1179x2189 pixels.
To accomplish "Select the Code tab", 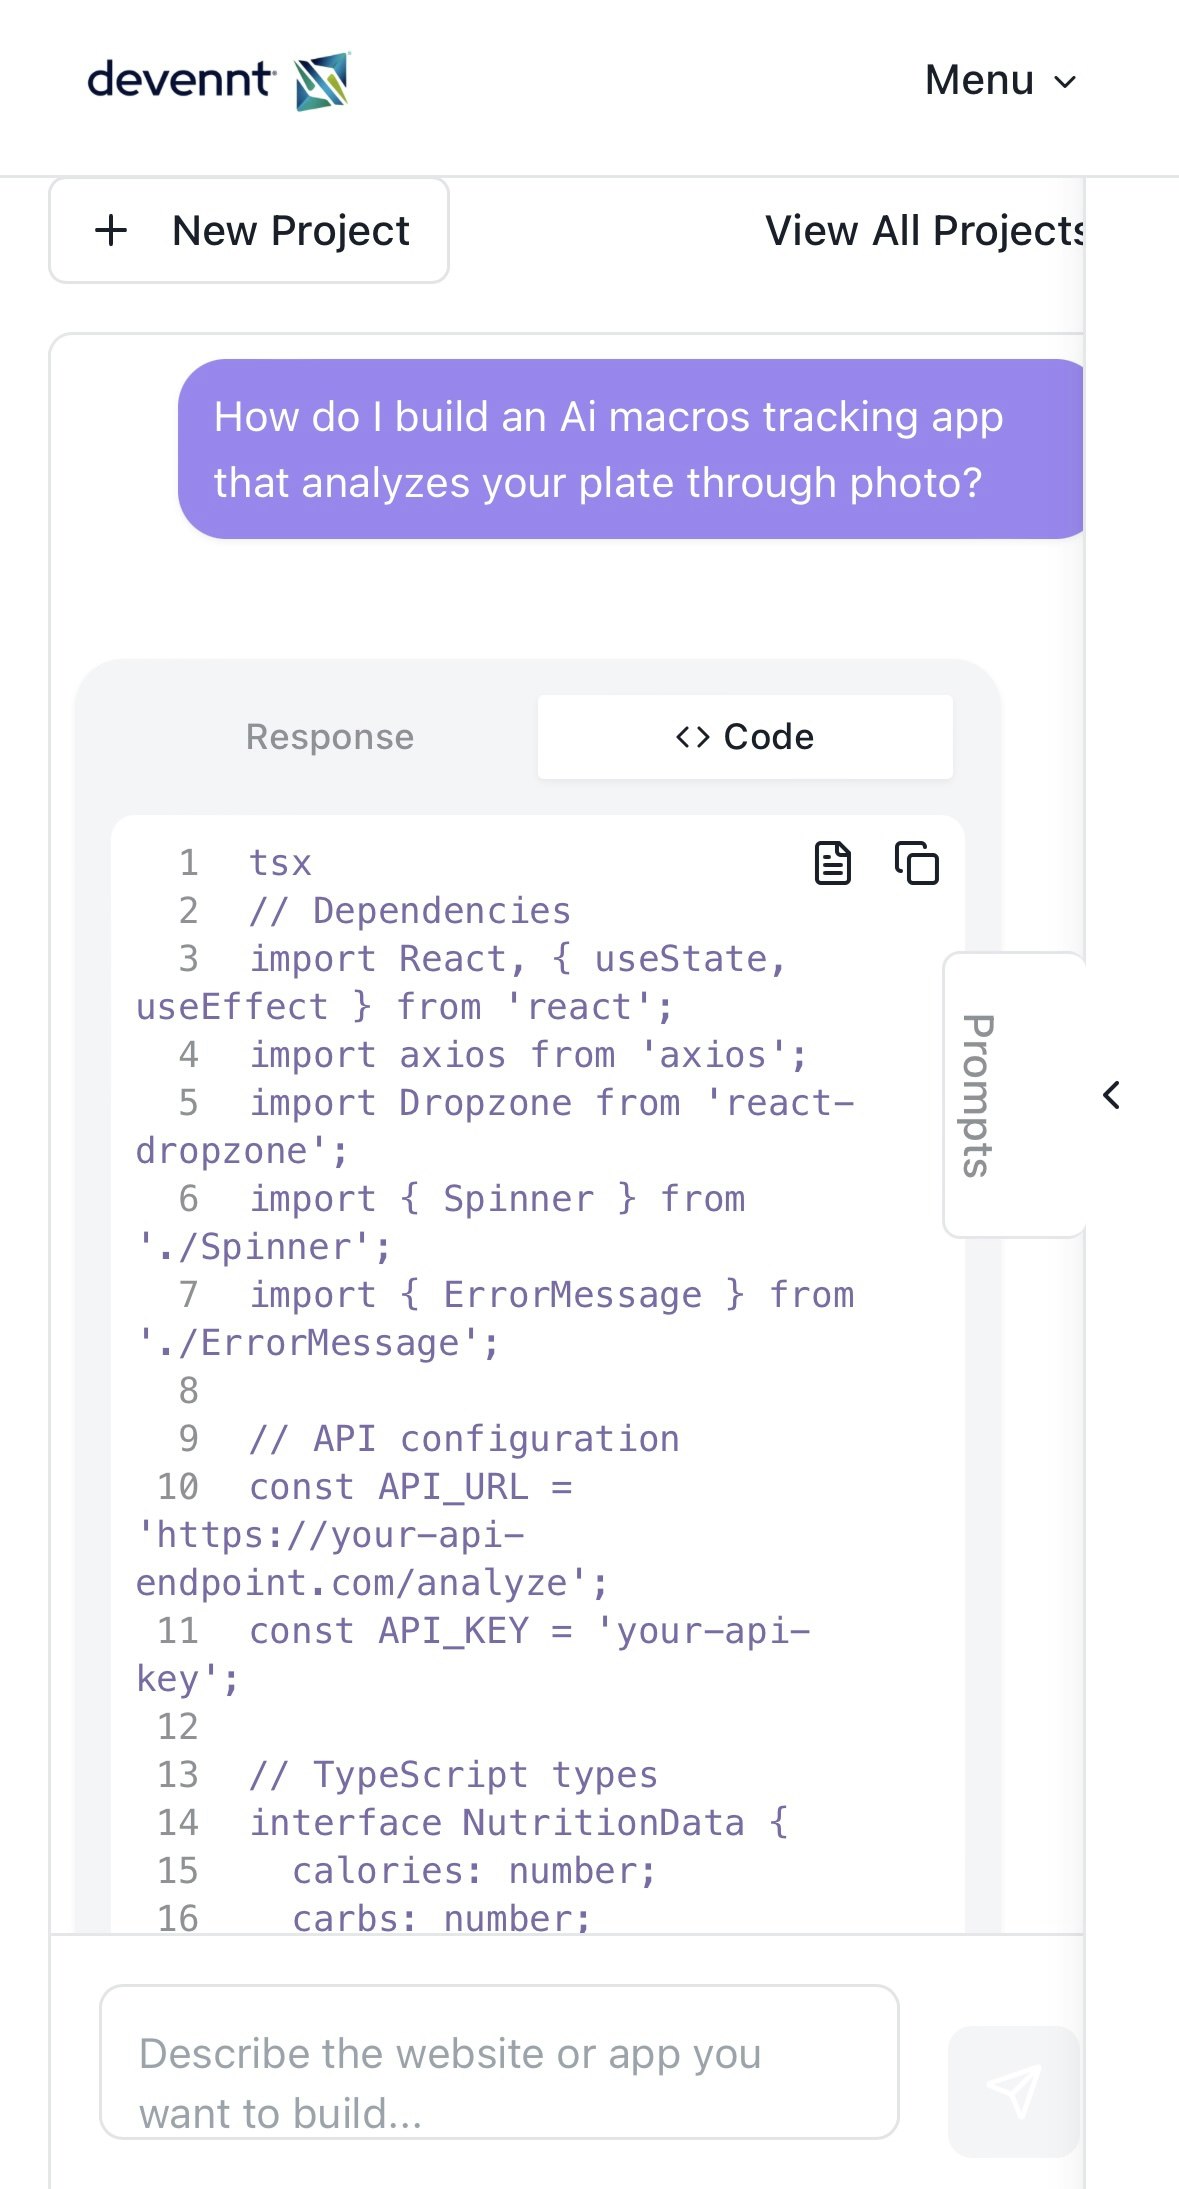I will [x=745, y=737].
